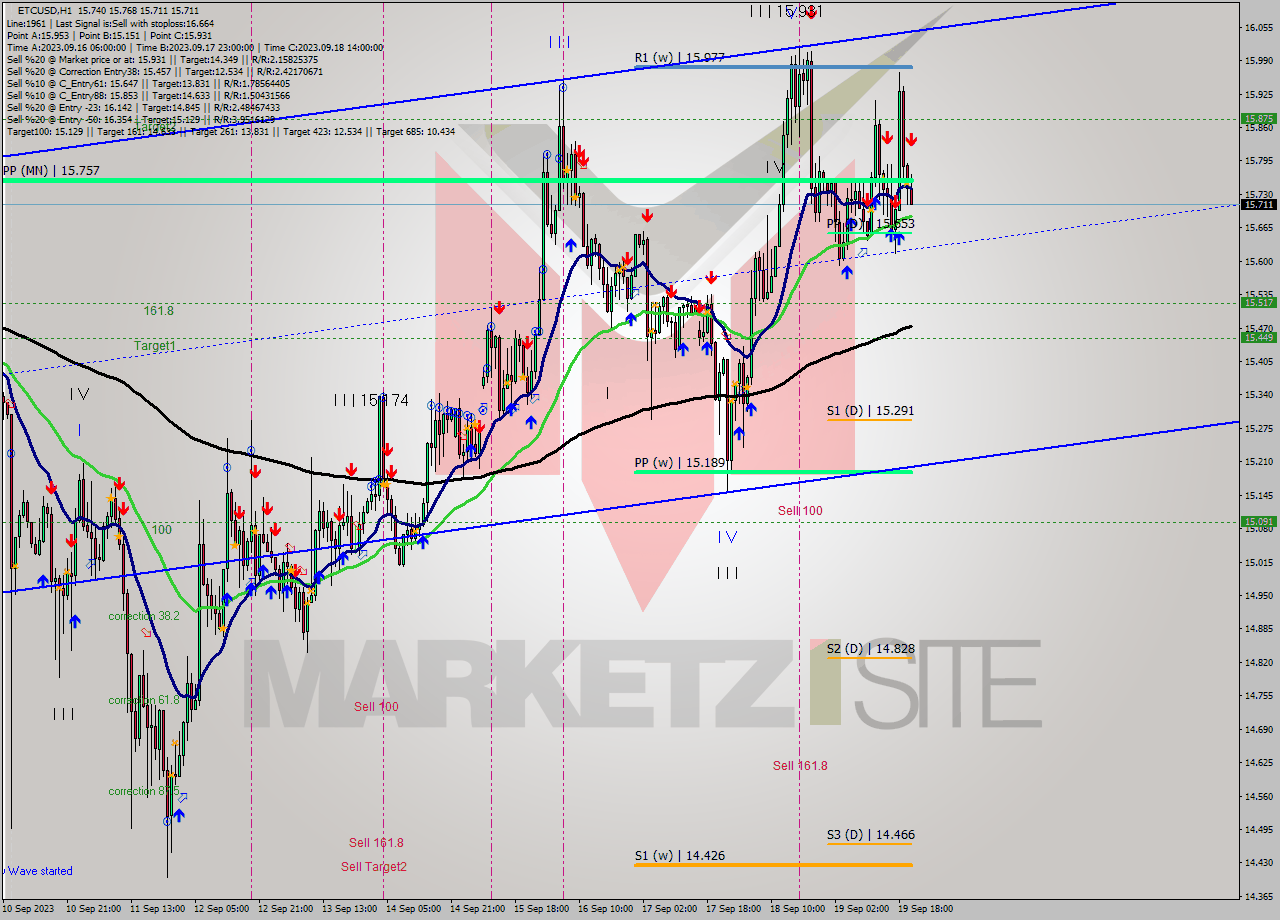
Task: Click the green 'Target1' label
Action: pyautogui.click(x=155, y=346)
